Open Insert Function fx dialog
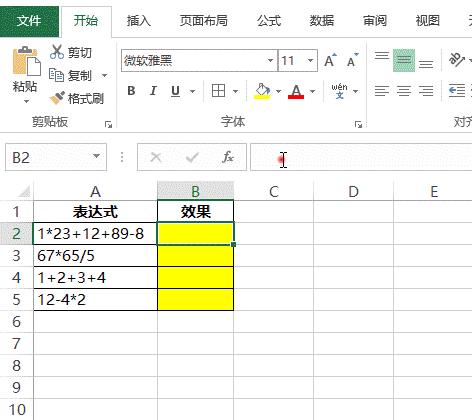 point(228,157)
